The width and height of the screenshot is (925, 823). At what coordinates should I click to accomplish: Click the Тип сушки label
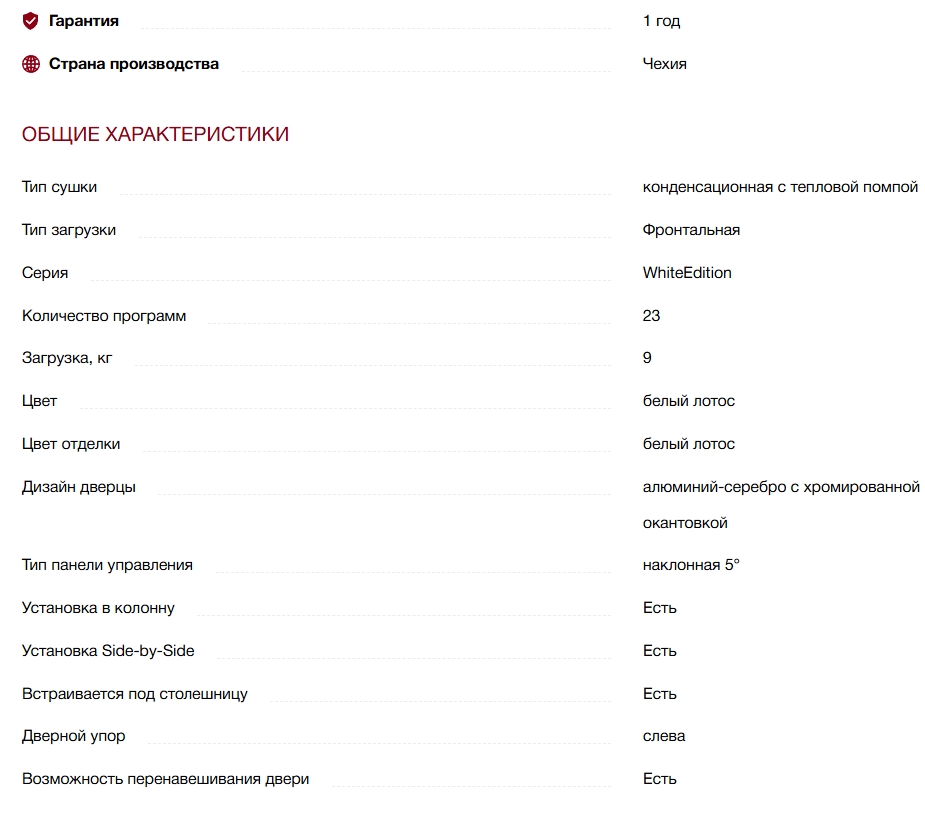coord(59,187)
